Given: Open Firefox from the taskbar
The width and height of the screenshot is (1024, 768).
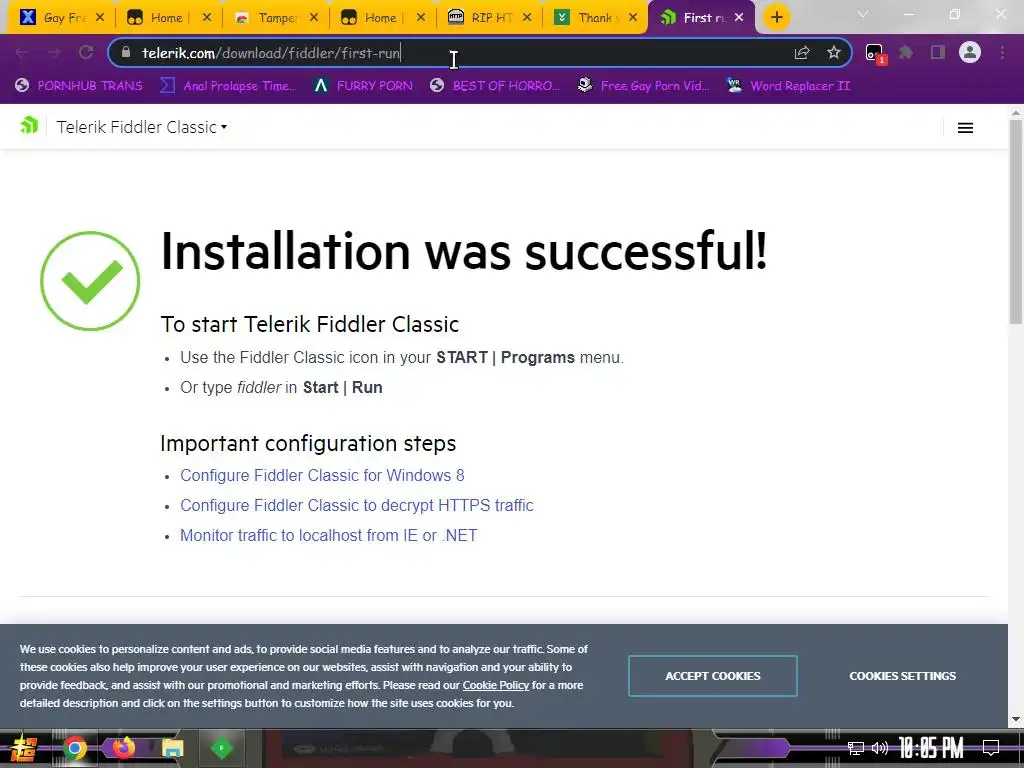Looking at the screenshot, I should 123,748.
